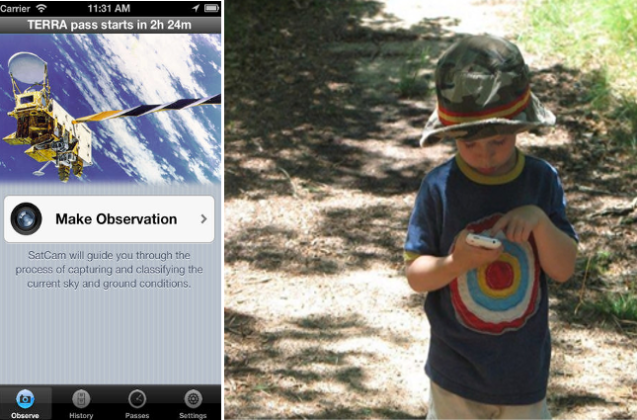Click the photo of boy holding phone

click(431, 209)
